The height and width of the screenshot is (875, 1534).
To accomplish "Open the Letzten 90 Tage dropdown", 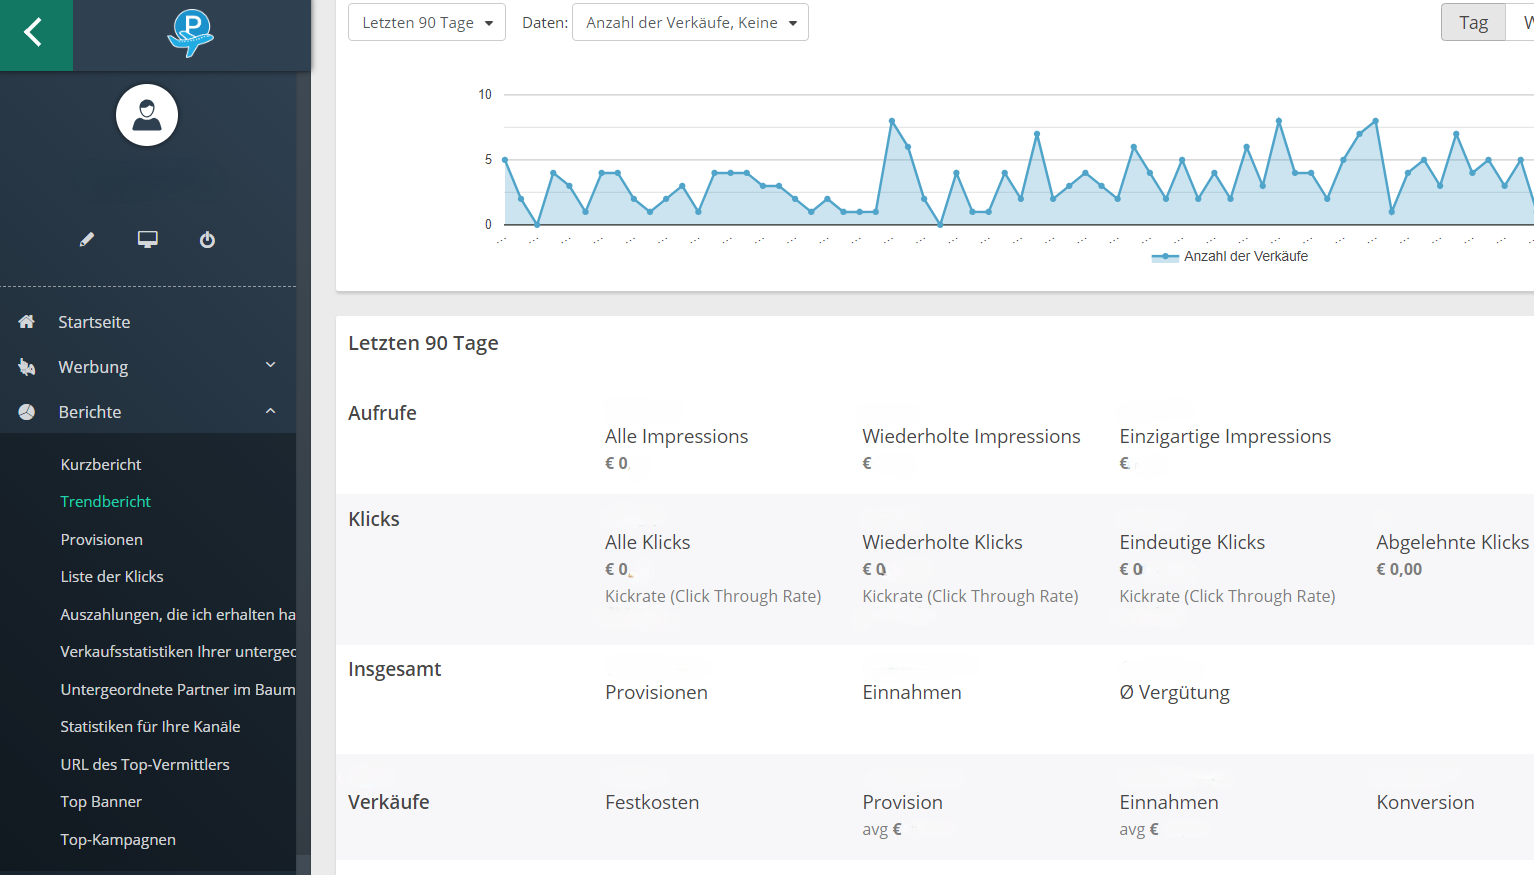I will [427, 22].
